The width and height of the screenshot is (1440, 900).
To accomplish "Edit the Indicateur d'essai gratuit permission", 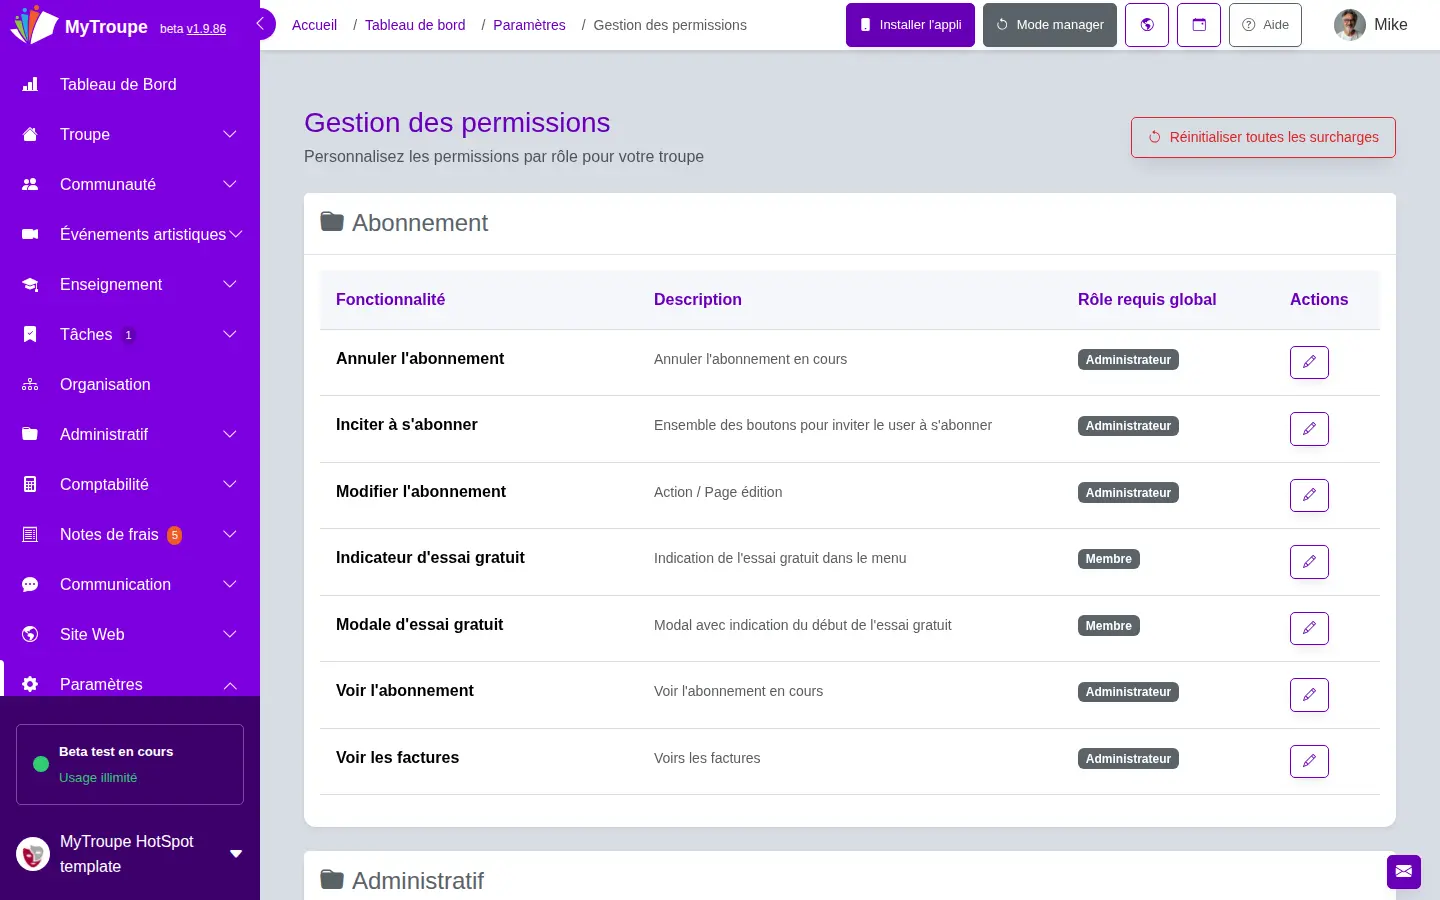I will (x=1309, y=562).
